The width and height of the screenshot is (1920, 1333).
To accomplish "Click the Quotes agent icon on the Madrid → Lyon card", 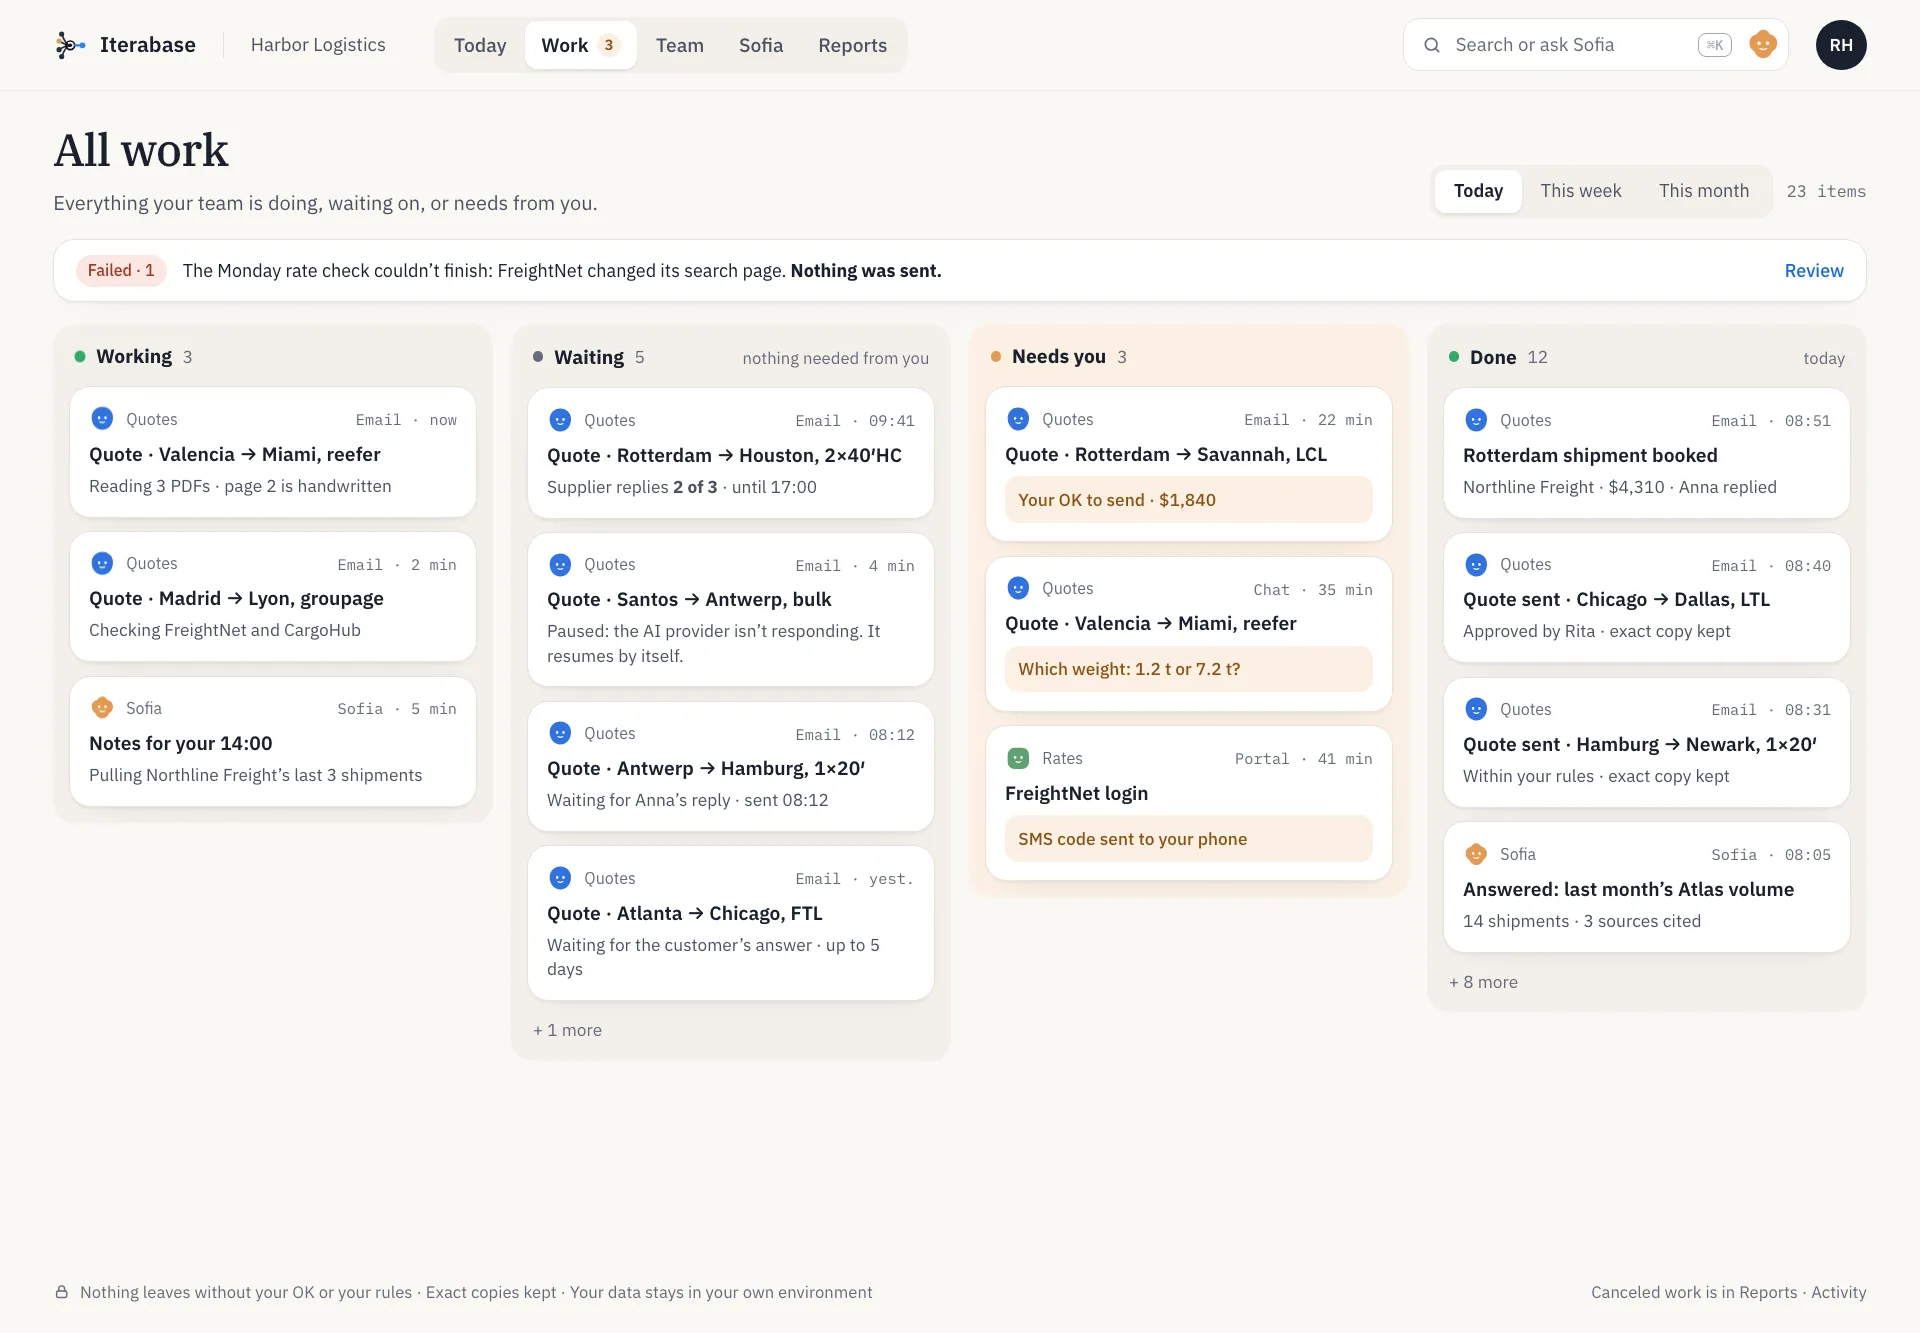I will point(102,563).
